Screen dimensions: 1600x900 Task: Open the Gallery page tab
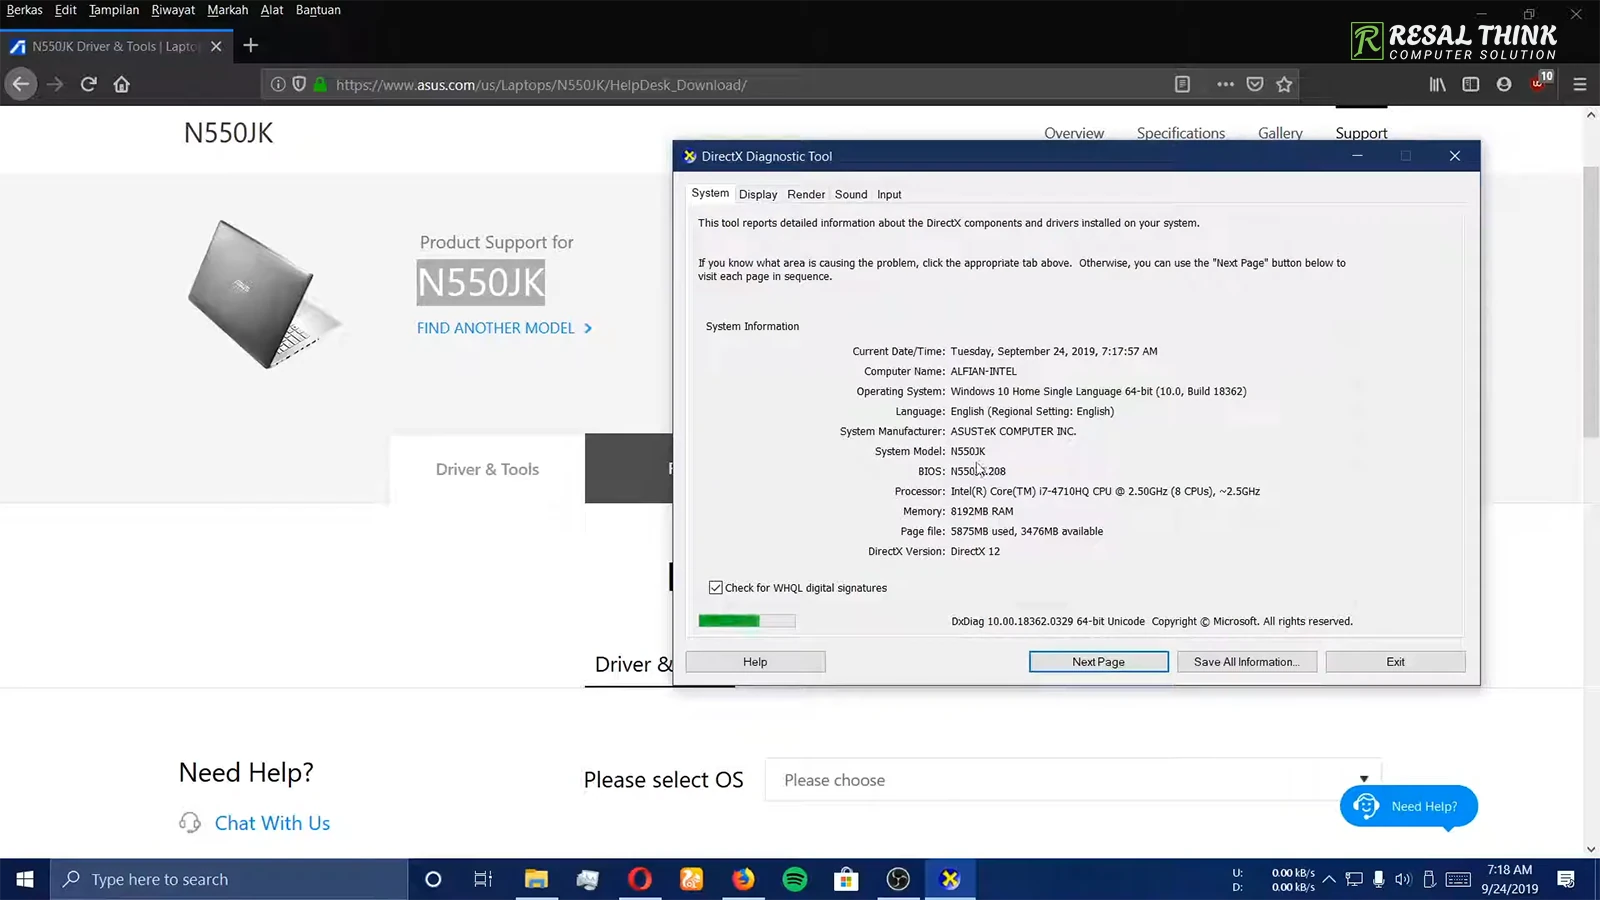tap(1280, 133)
